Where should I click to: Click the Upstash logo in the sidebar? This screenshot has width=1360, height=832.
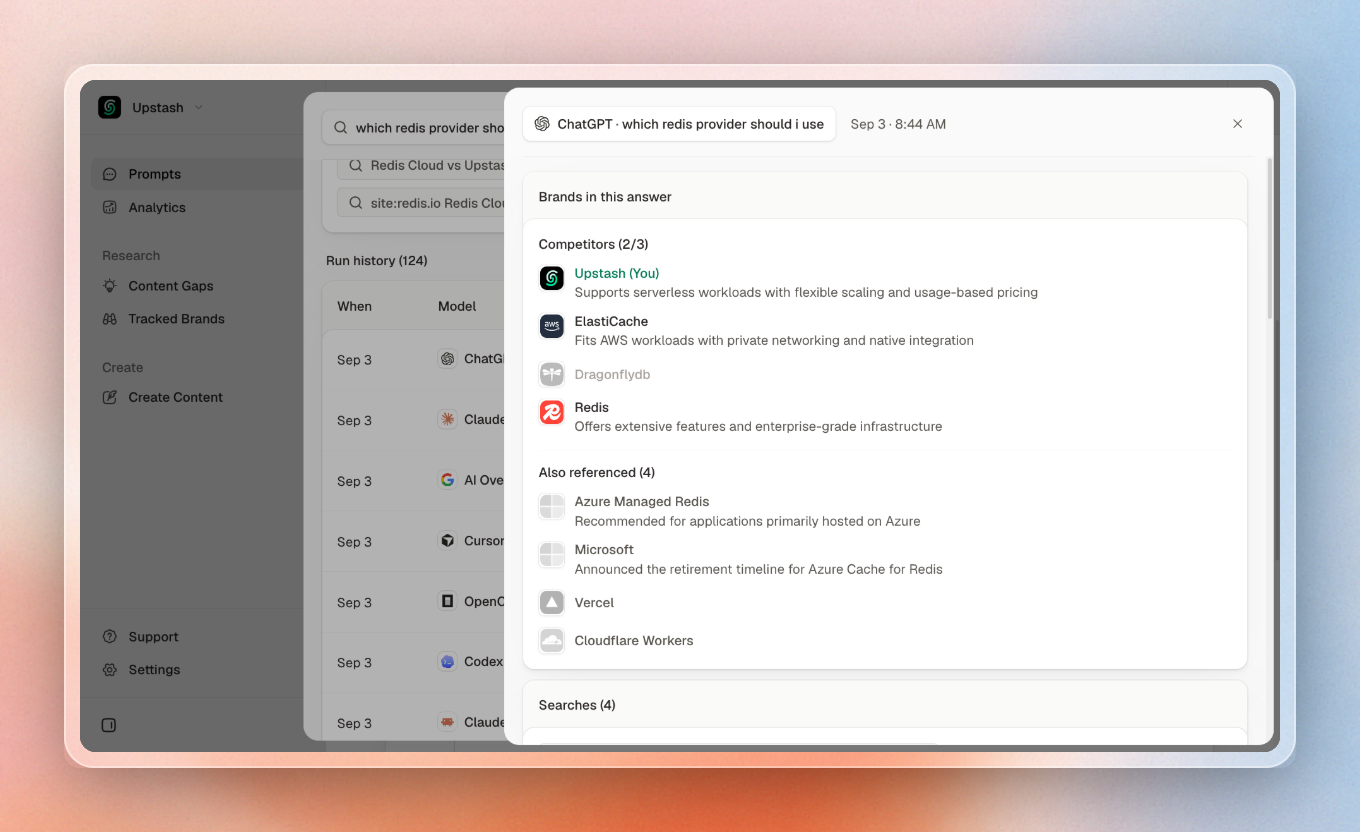click(x=110, y=107)
